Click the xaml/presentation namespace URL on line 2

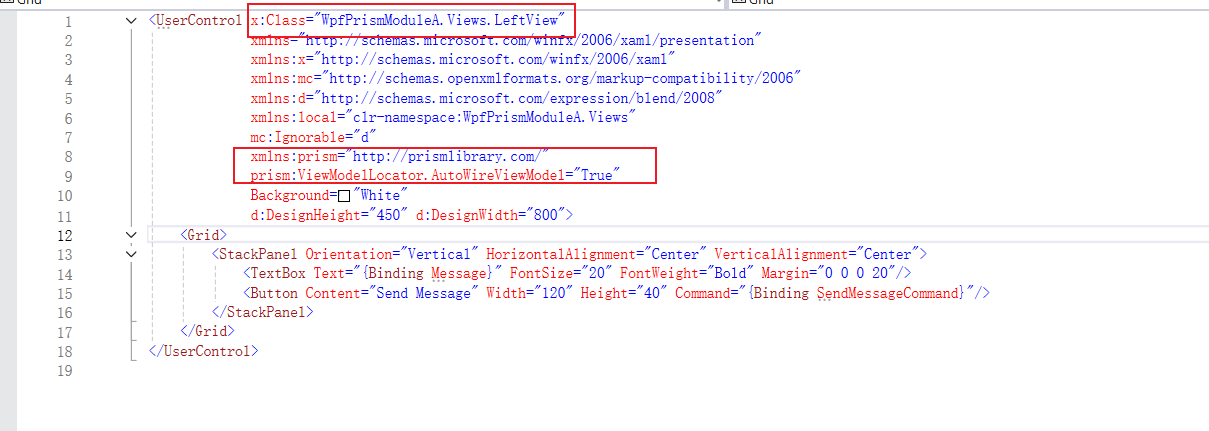[x=534, y=40]
